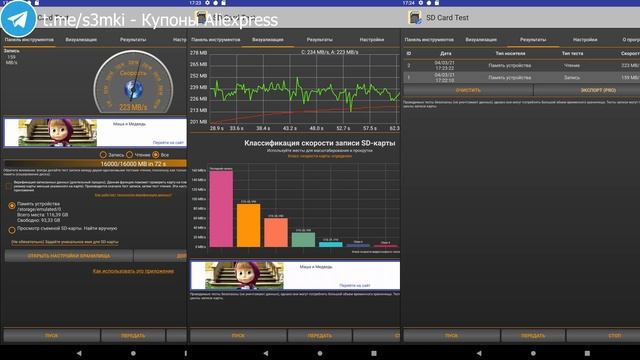Click ОТКРЫТЬ НАСТРОЙКИ ХРАНИЛИЩА button
This screenshot has height=360, width=640.
[69, 256]
